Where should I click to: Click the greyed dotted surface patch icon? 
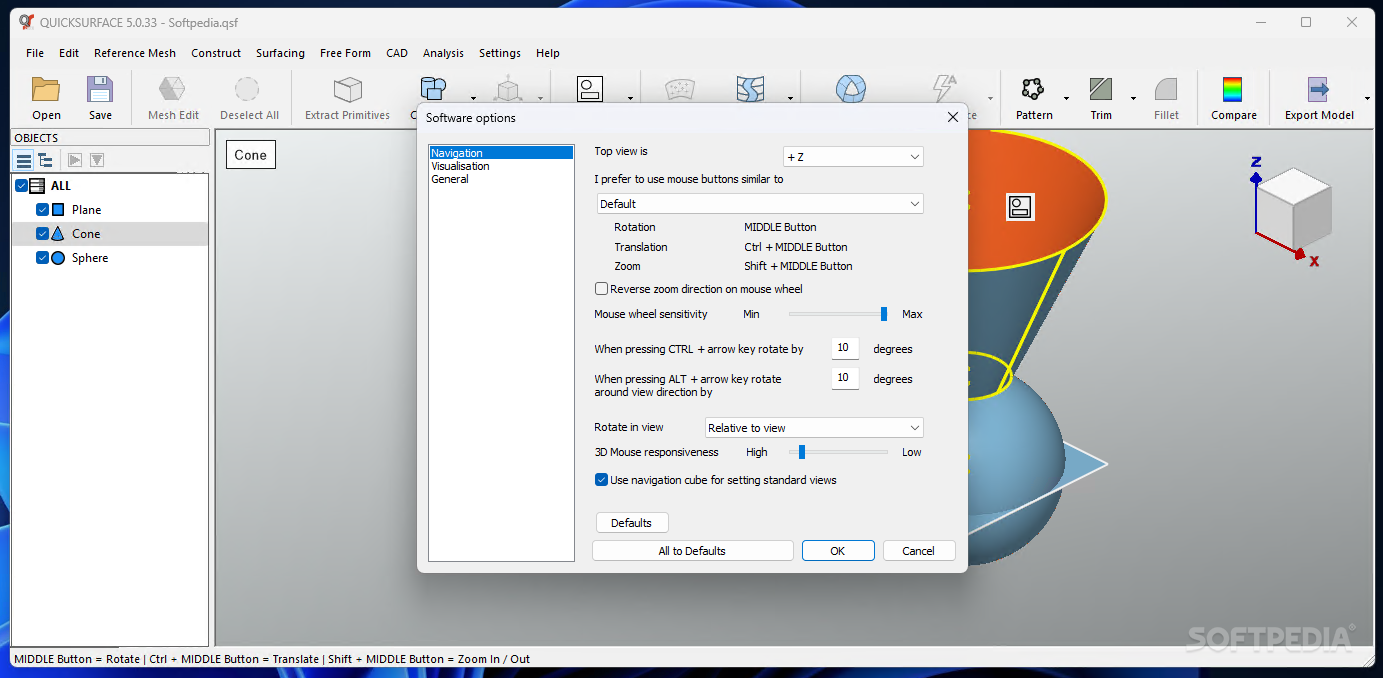click(x=681, y=89)
